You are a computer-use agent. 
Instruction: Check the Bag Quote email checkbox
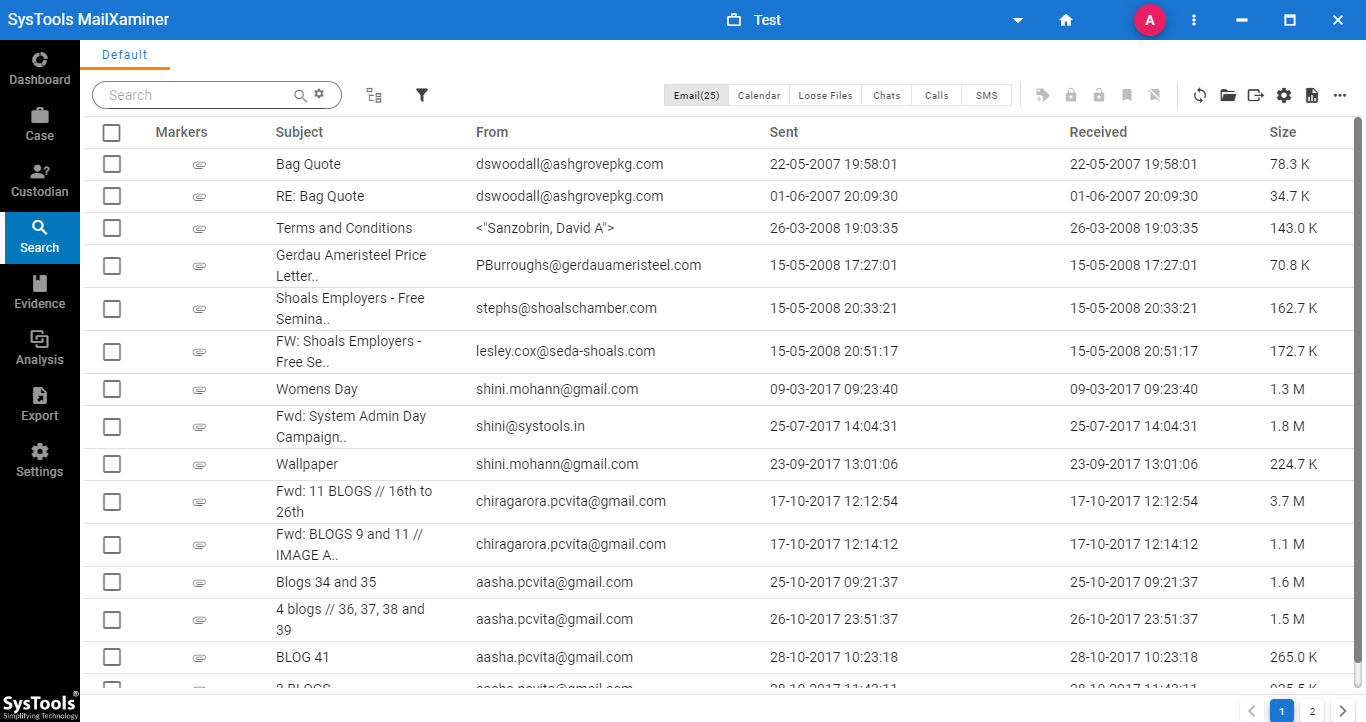(112, 164)
